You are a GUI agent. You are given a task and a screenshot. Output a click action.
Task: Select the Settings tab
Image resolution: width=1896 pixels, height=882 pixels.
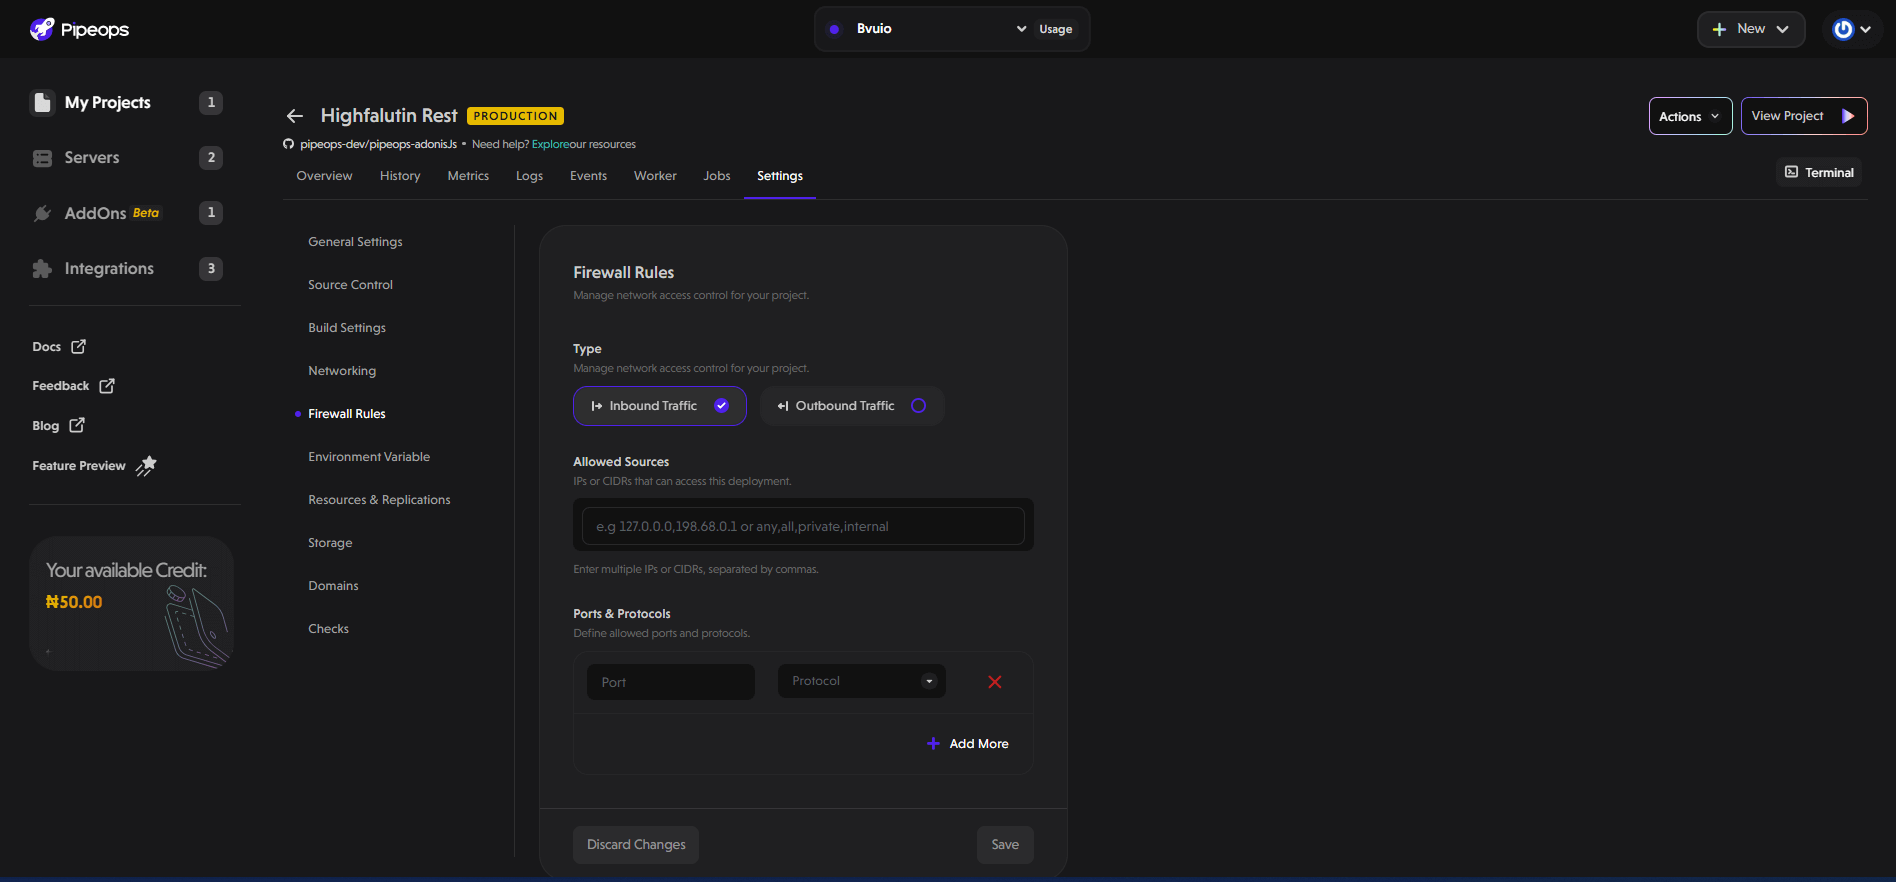coord(780,176)
